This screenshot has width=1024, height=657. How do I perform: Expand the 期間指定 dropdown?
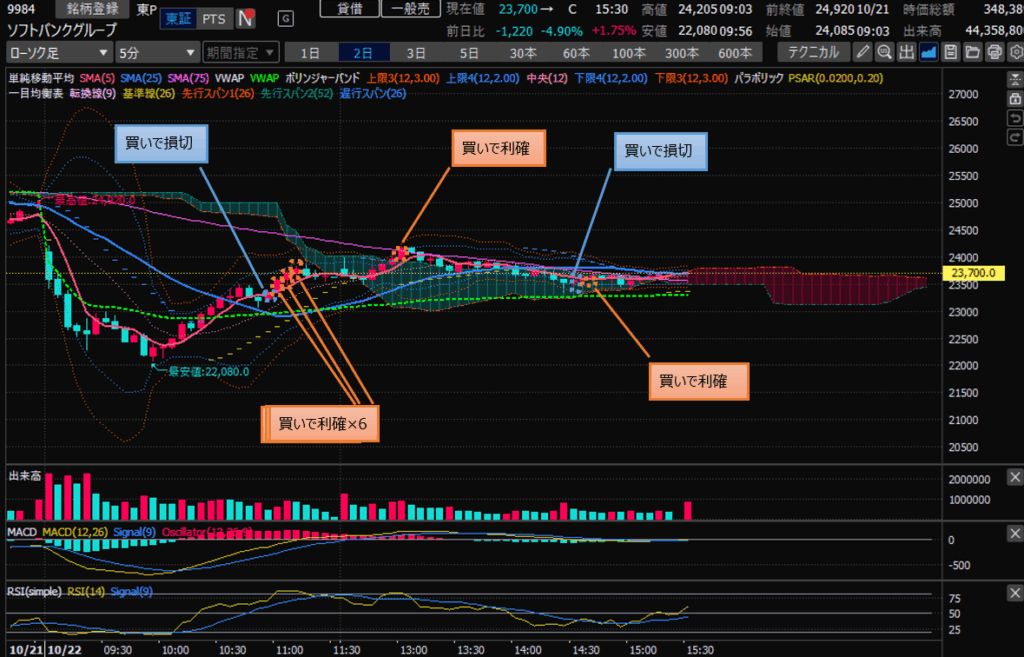240,51
